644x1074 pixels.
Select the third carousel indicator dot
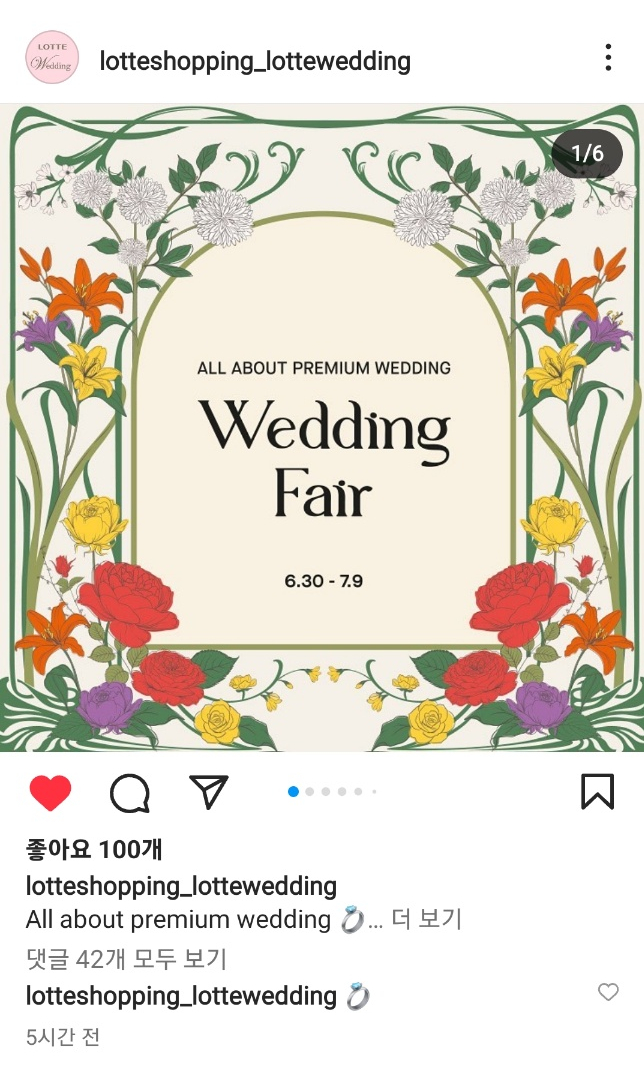click(326, 792)
